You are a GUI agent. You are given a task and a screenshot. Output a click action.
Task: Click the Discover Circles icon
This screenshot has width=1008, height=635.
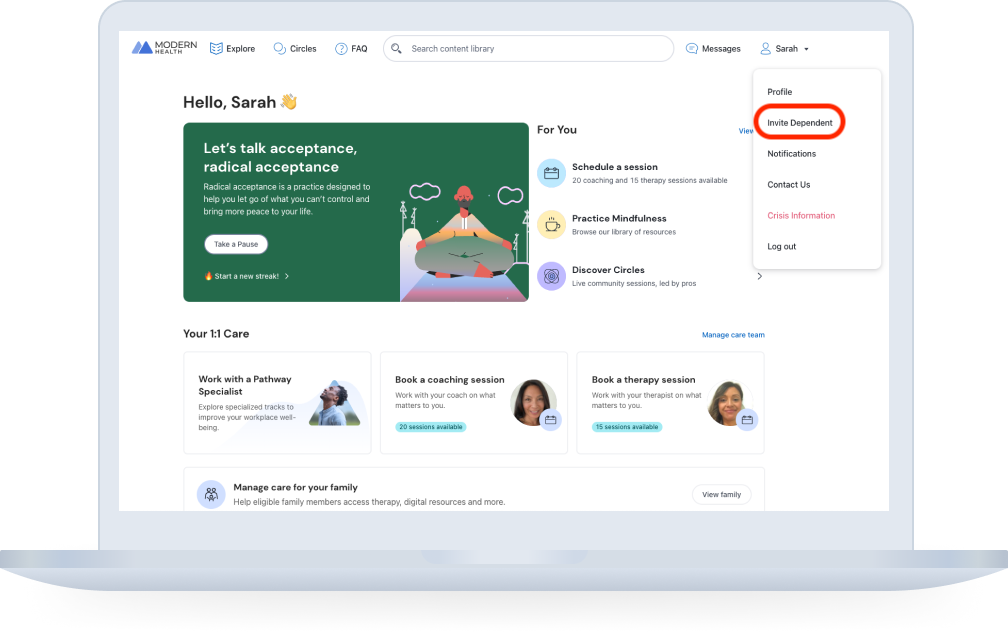tap(552, 276)
